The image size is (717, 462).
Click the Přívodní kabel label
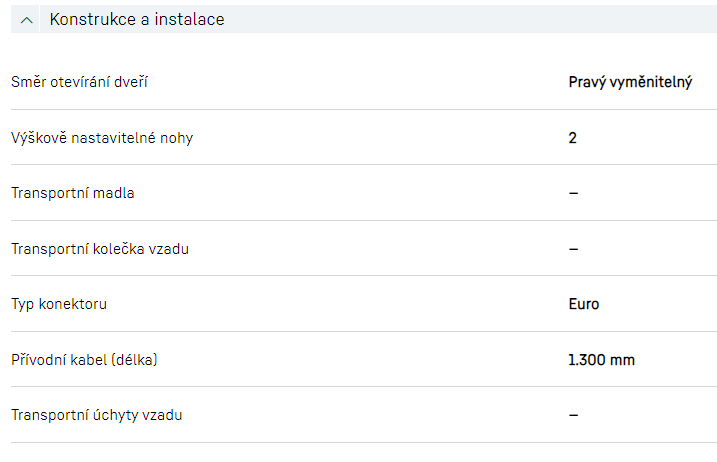pos(56,359)
